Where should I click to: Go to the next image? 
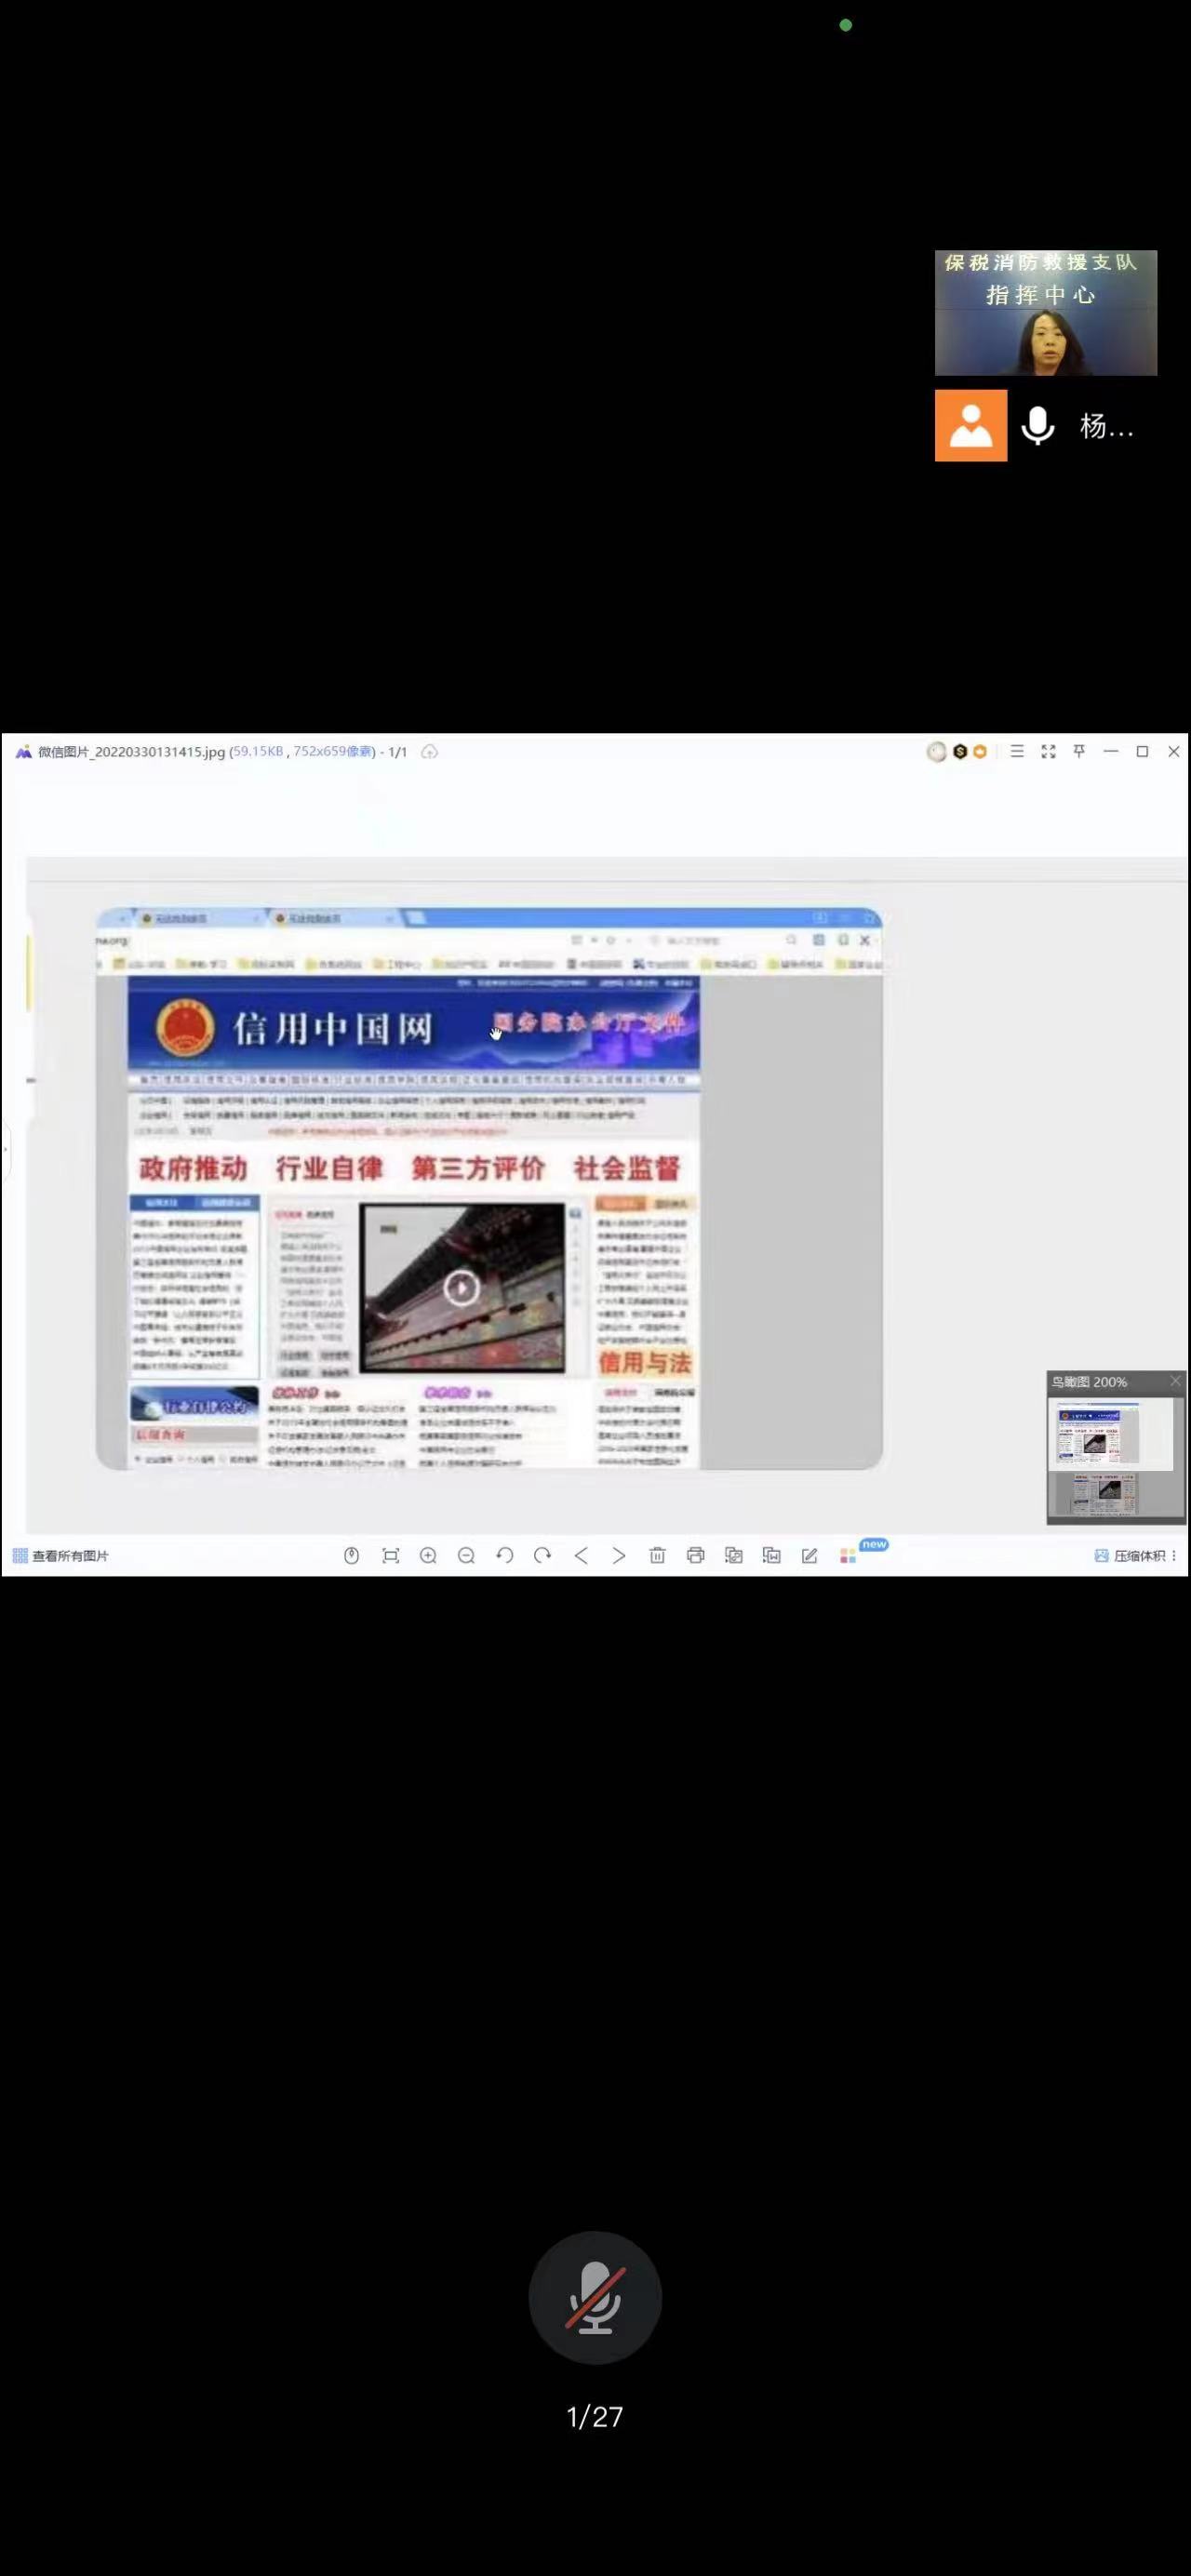tap(619, 1556)
